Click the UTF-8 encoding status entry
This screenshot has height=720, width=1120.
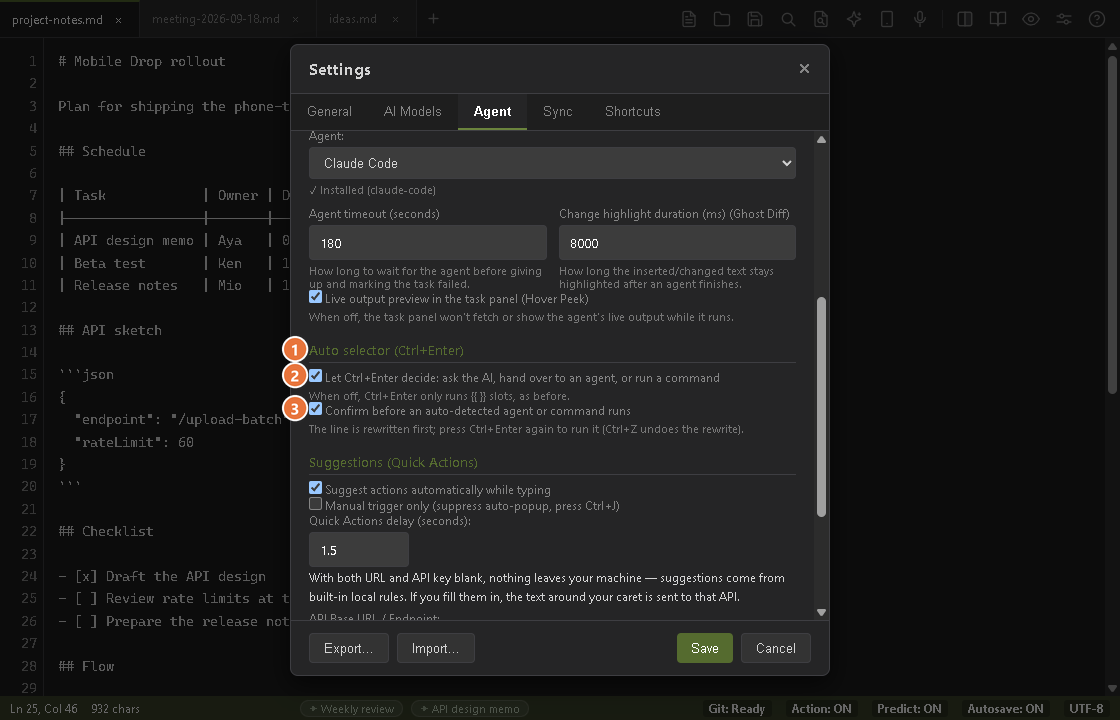tap(1086, 709)
